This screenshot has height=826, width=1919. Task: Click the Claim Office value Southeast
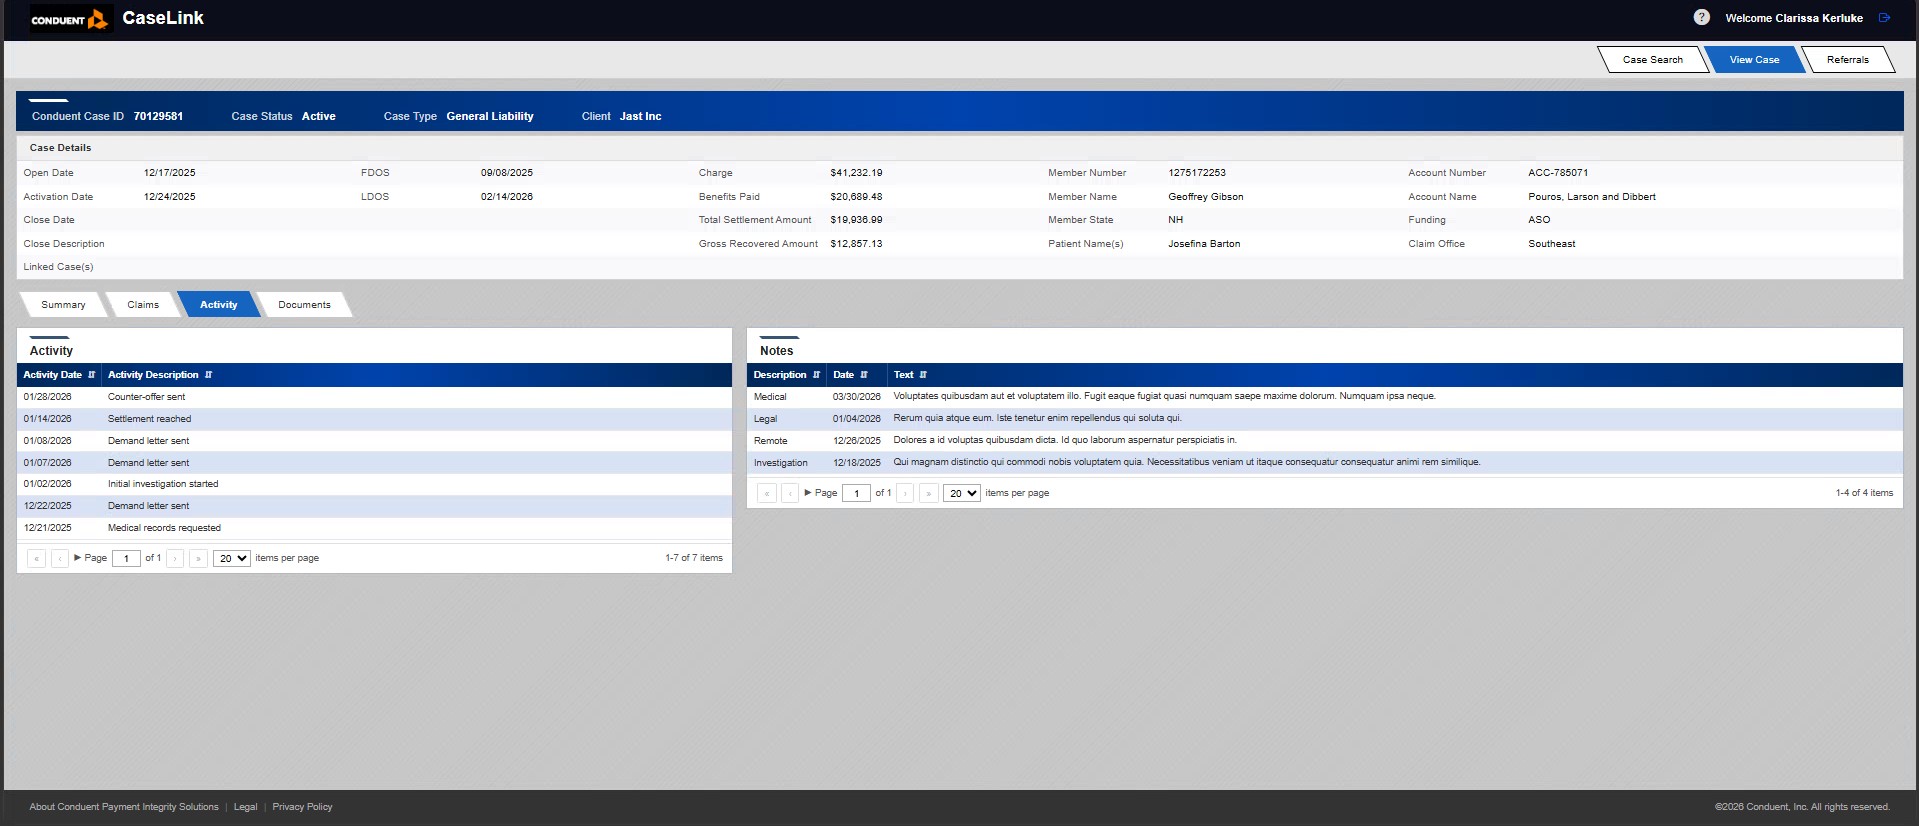pos(1552,244)
